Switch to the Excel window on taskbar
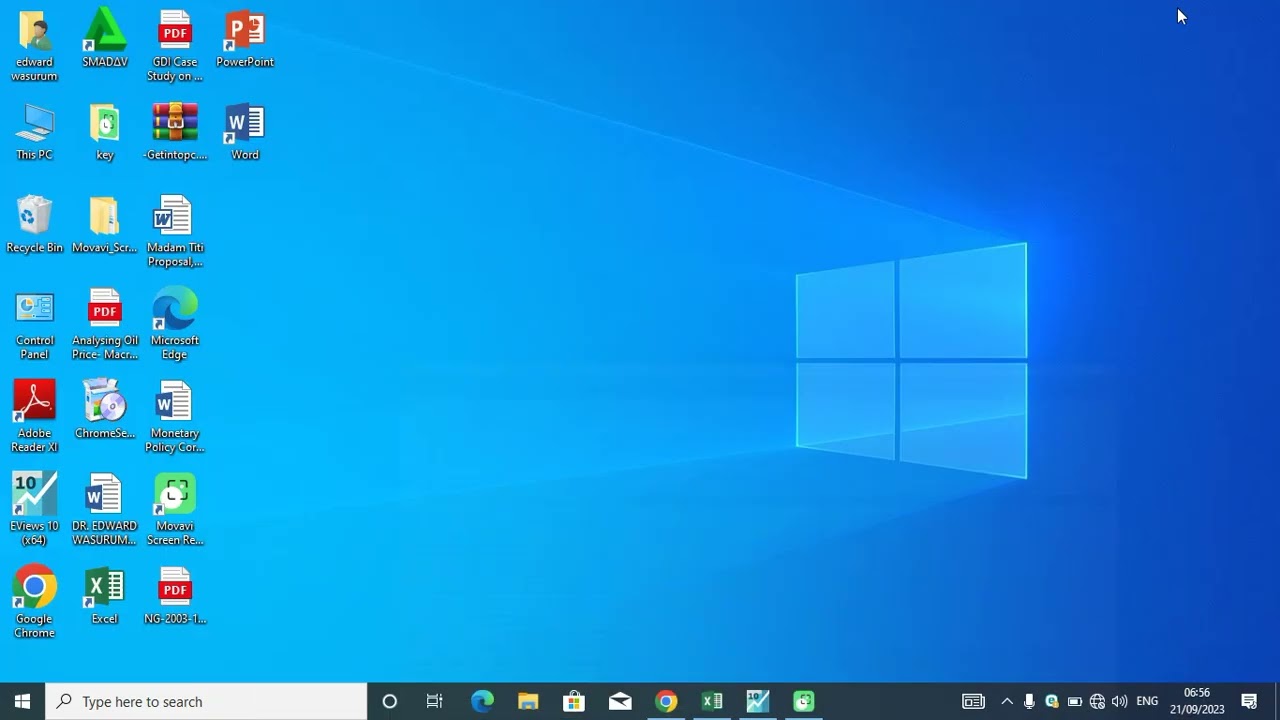 pos(712,702)
